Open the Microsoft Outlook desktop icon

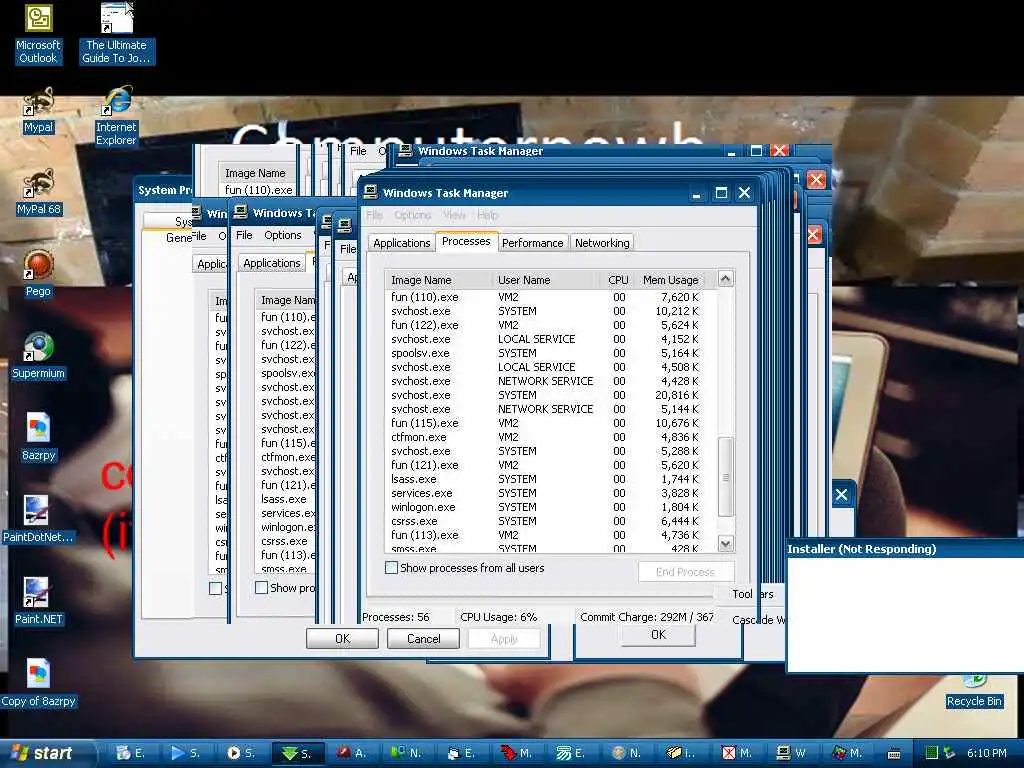38,34
